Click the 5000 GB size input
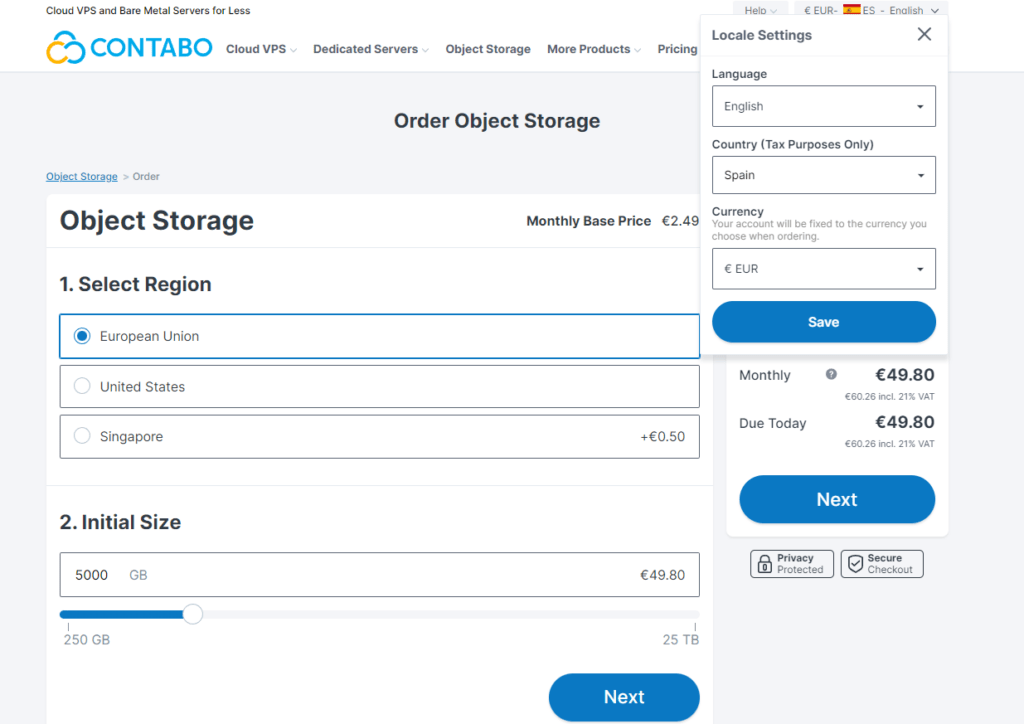1024x724 pixels. tap(379, 574)
